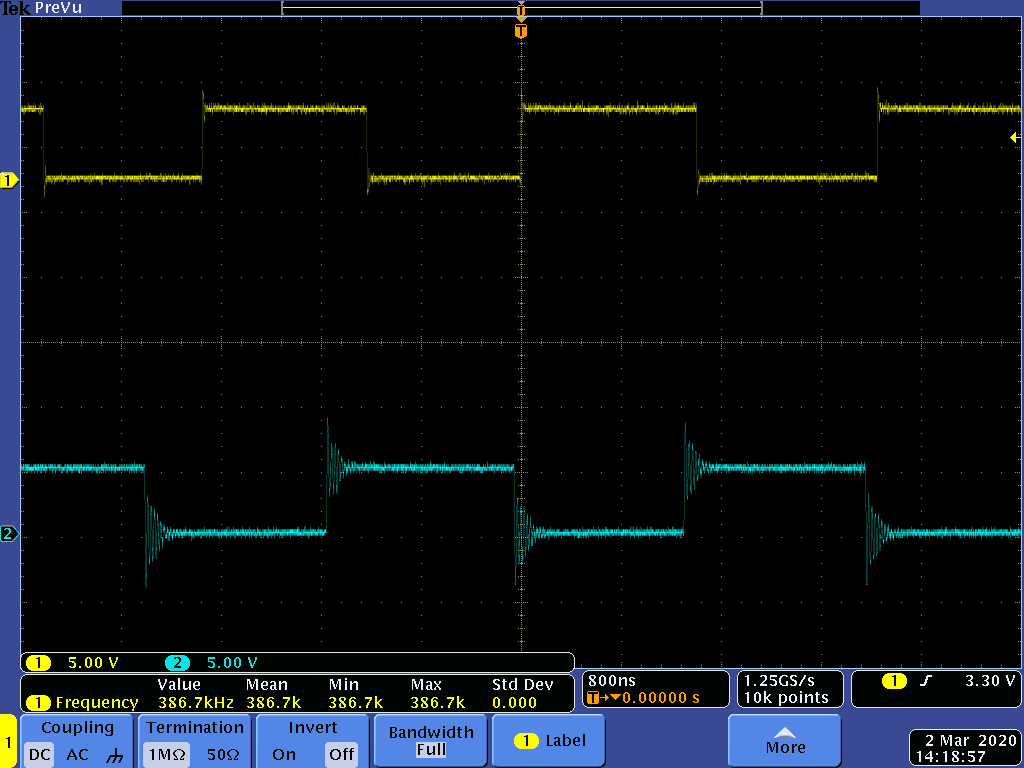1024x768 pixels.
Task: Click the 10k points record length readout
Action: [x=786, y=697]
